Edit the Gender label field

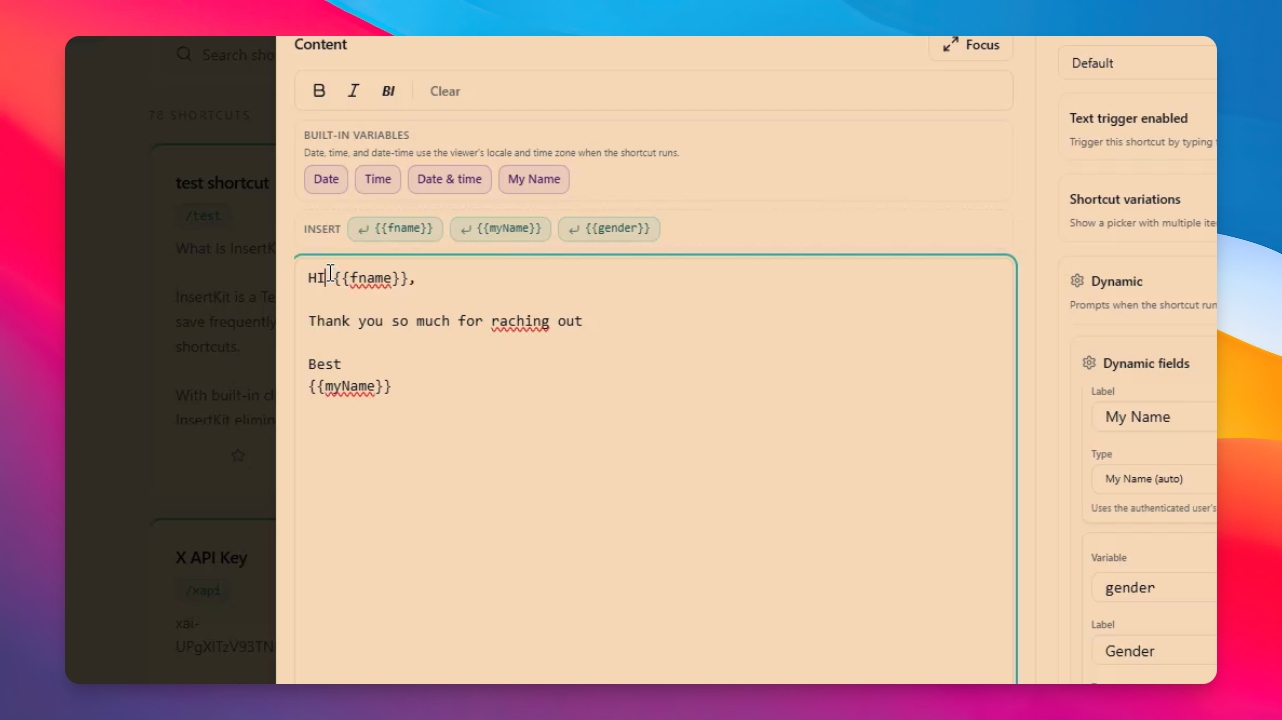(1154, 651)
